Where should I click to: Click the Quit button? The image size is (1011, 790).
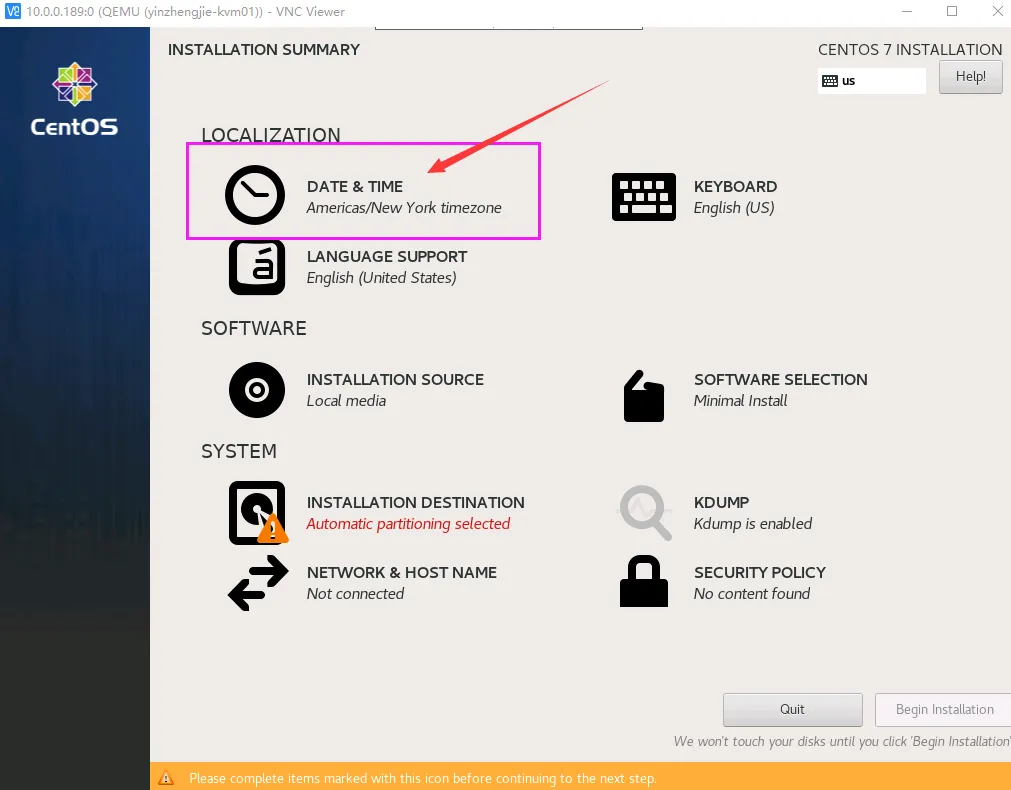792,709
